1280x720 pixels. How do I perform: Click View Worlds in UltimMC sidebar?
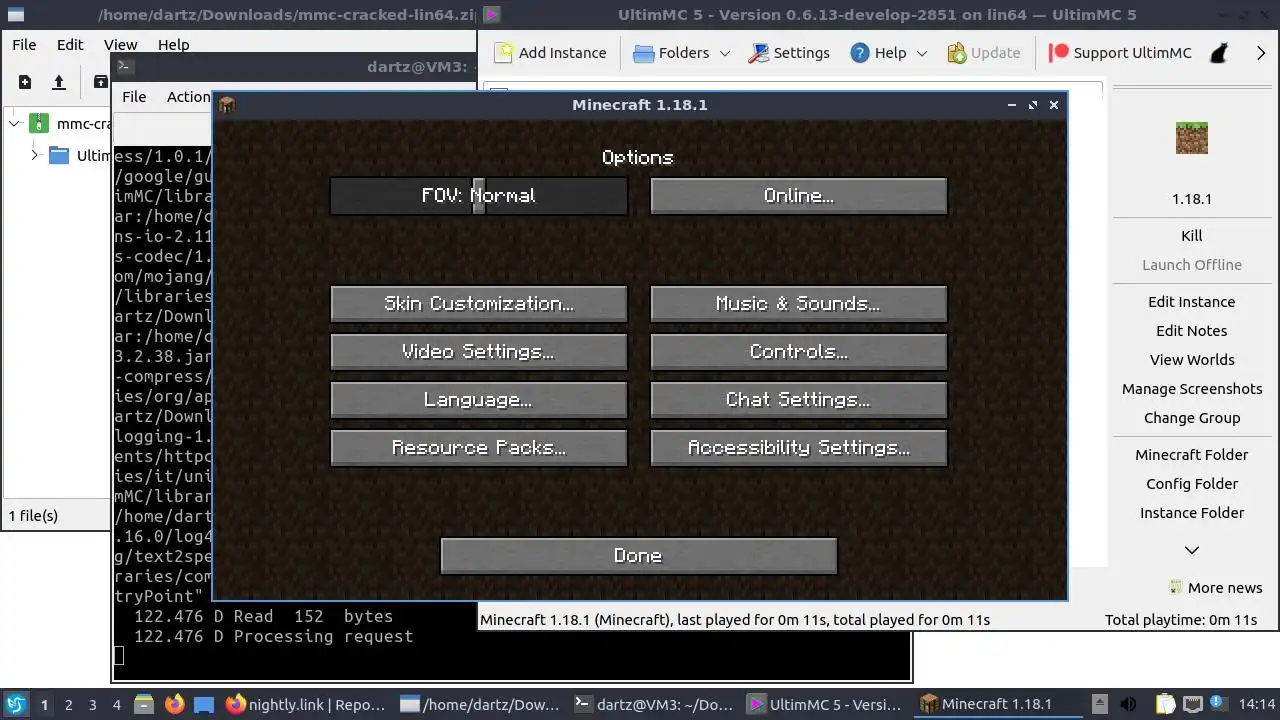pos(1192,360)
